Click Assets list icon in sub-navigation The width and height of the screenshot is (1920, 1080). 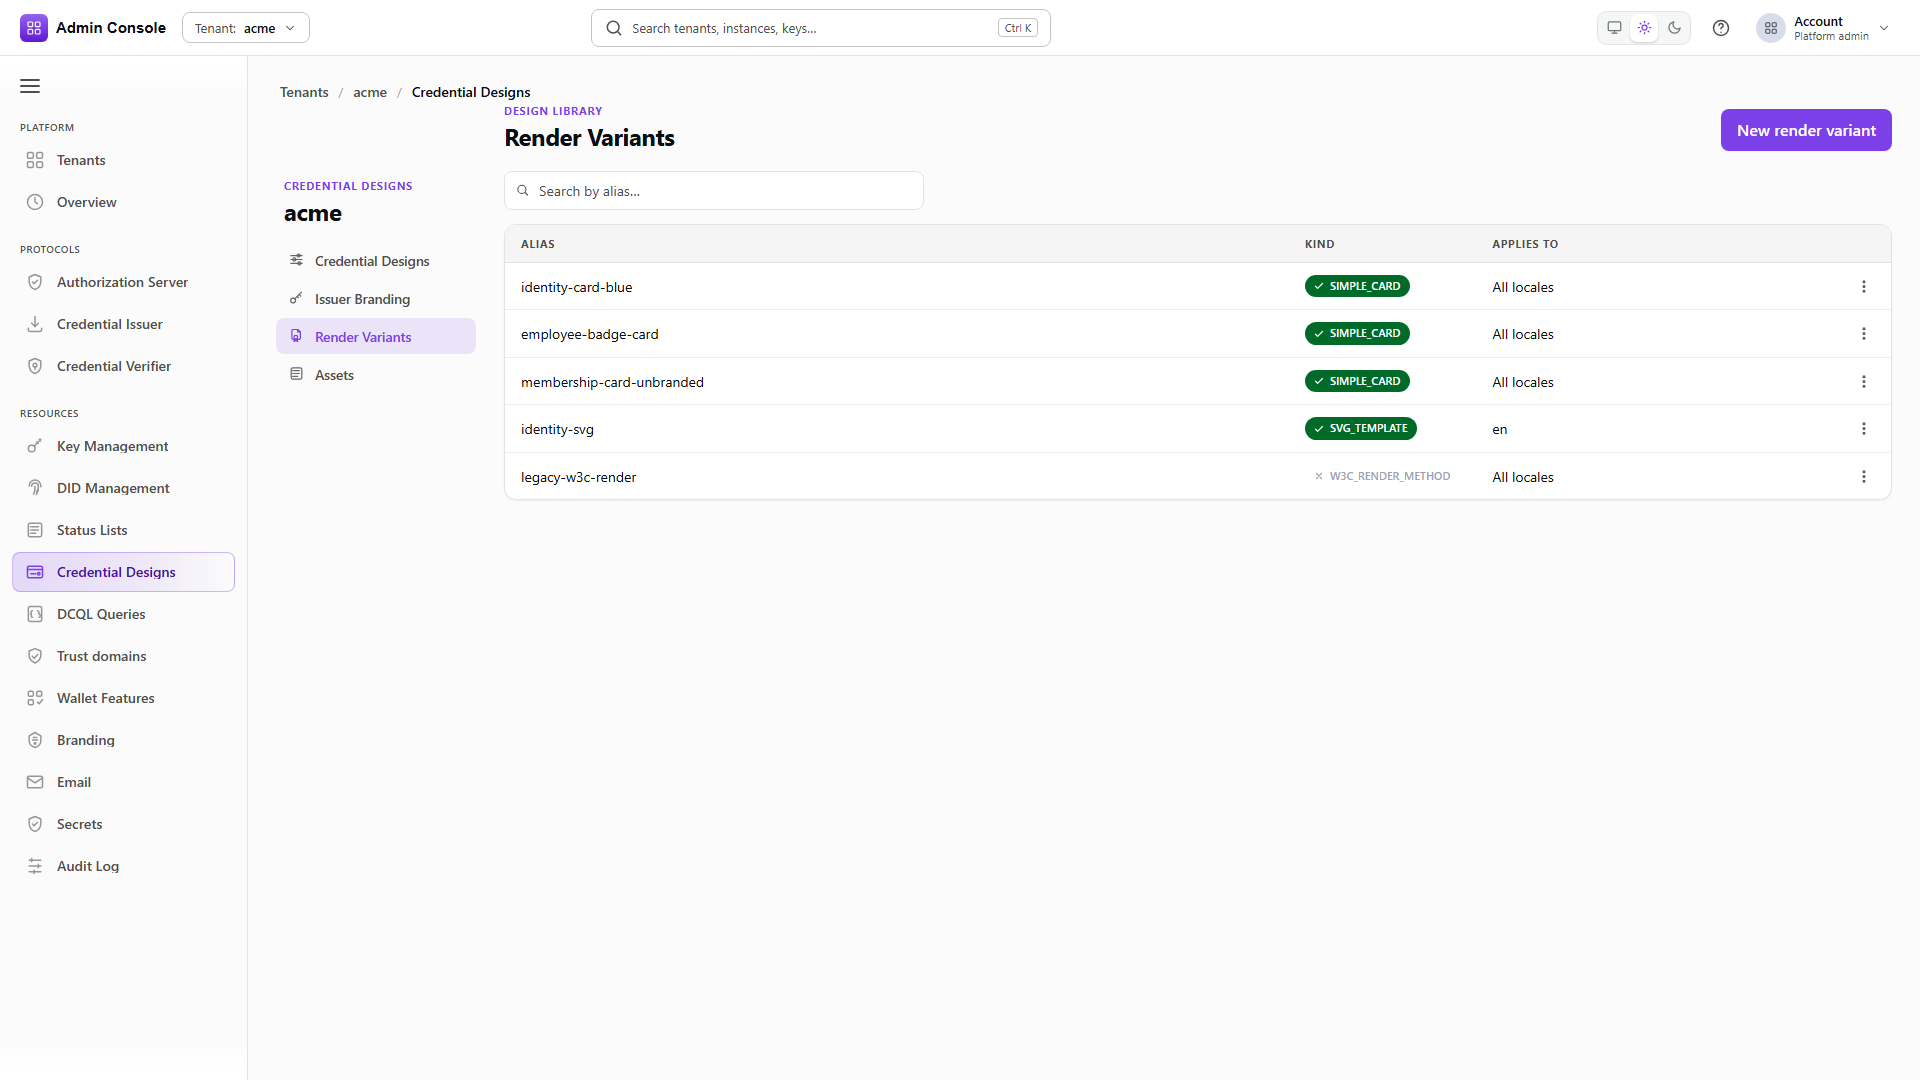(x=296, y=374)
